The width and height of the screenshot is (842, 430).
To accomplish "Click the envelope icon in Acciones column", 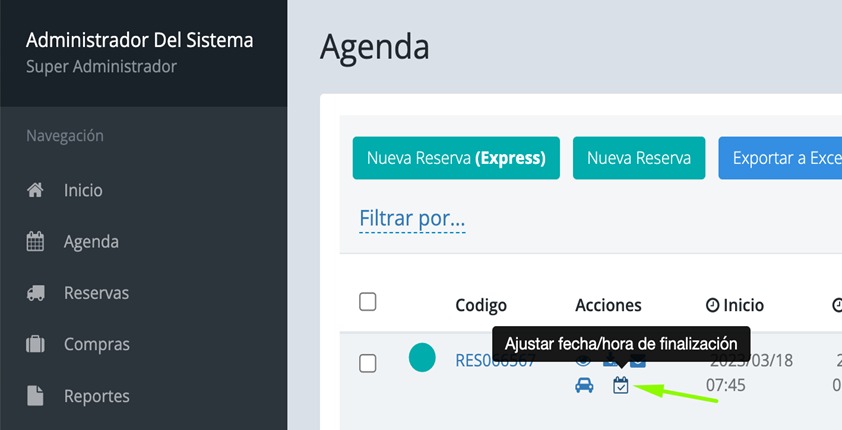I will click(x=637, y=360).
